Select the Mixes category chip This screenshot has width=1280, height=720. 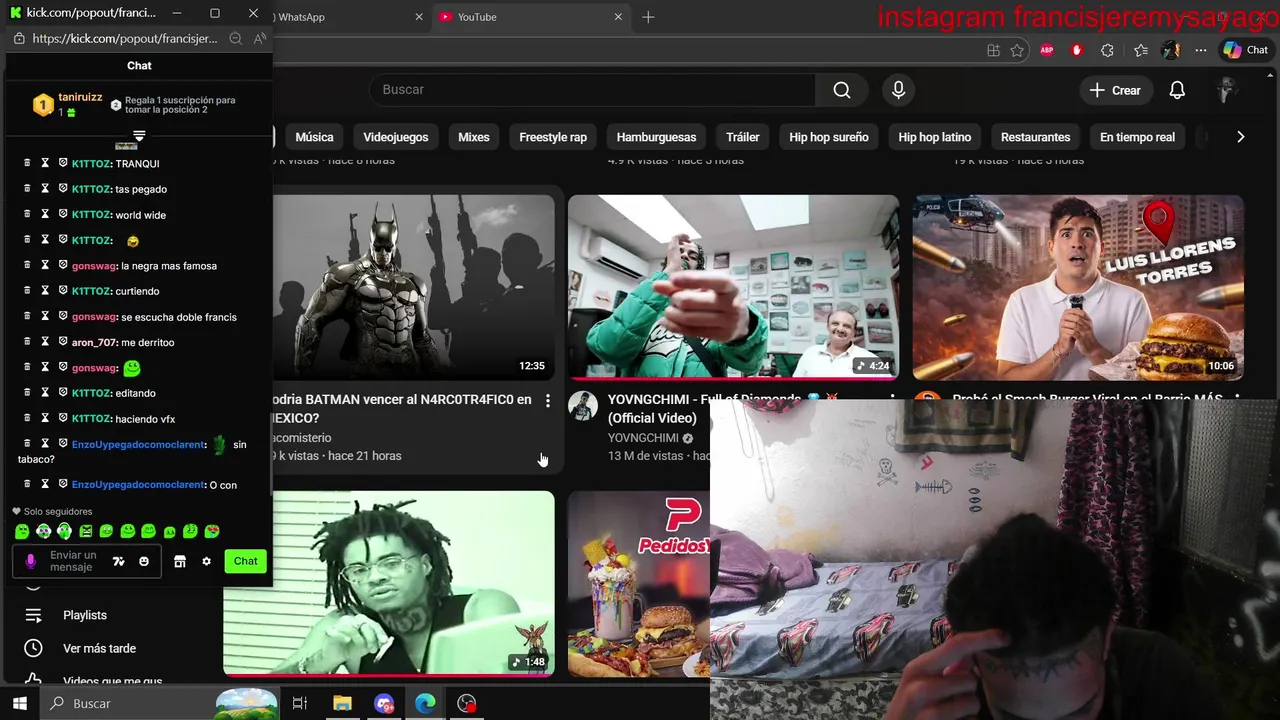474,137
